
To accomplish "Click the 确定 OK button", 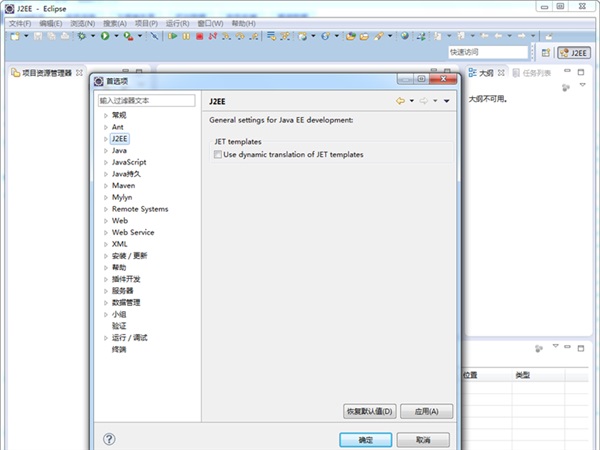I will click(365, 440).
